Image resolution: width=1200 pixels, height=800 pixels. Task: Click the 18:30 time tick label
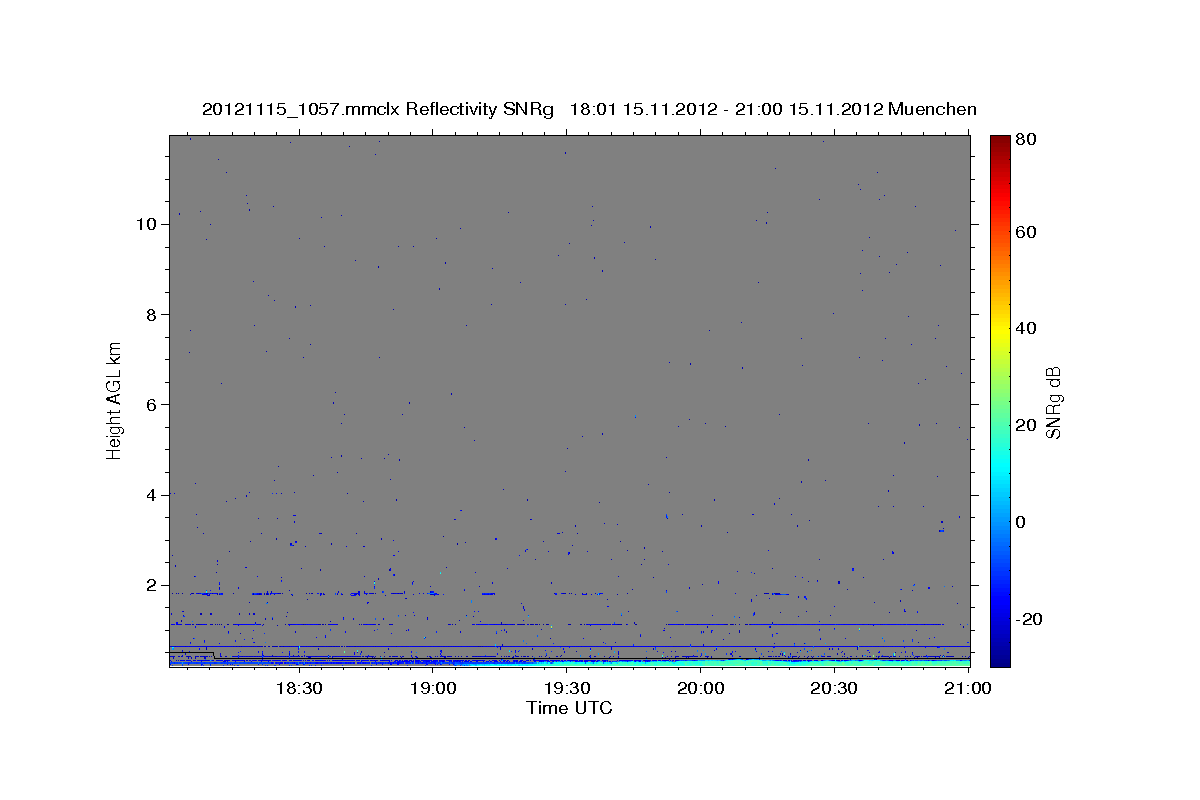point(298,689)
